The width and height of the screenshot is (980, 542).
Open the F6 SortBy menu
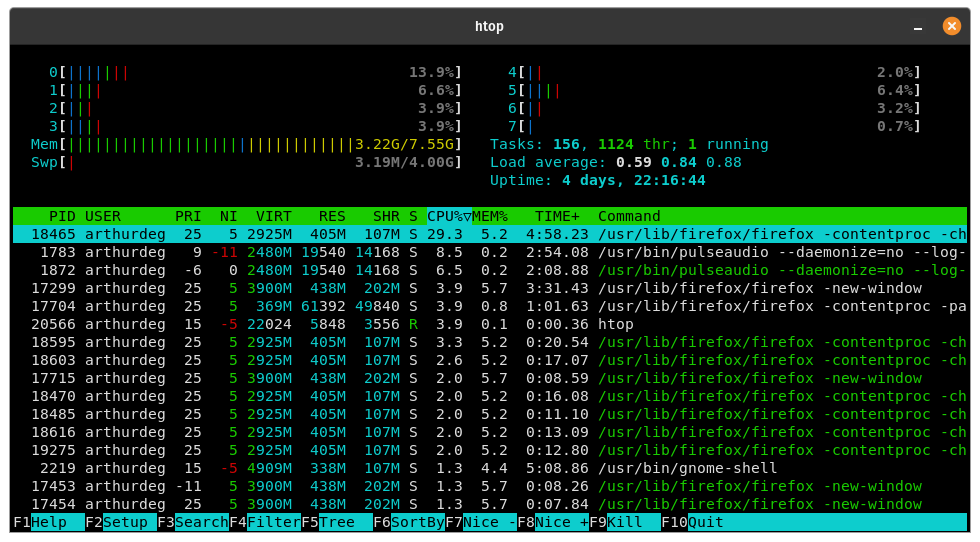coord(409,522)
